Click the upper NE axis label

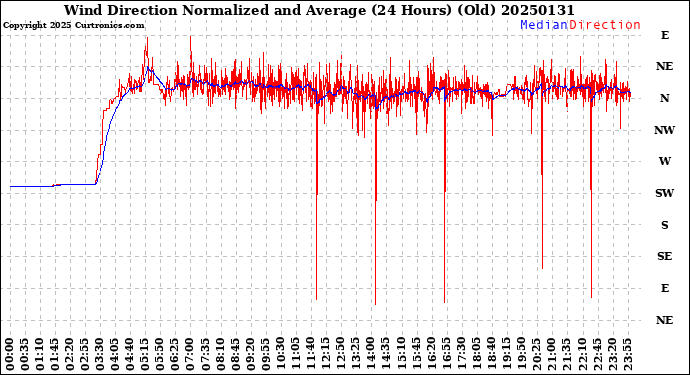click(x=664, y=66)
